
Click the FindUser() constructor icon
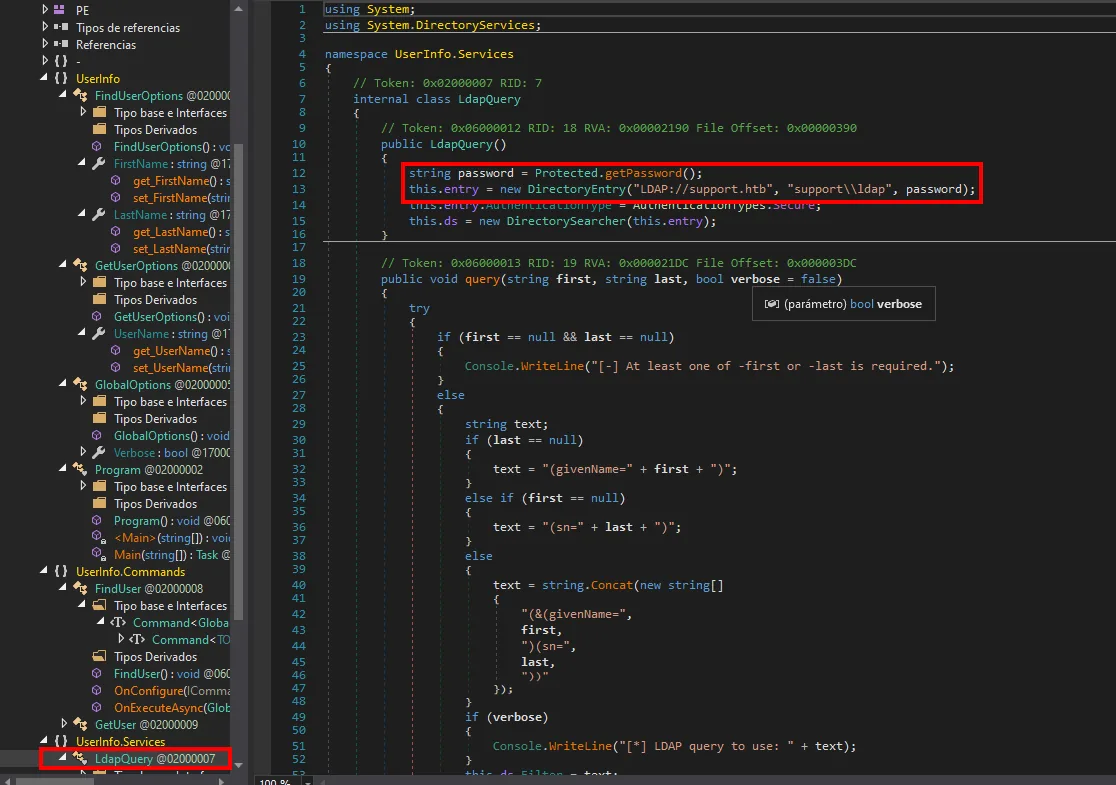coord(97,673)
